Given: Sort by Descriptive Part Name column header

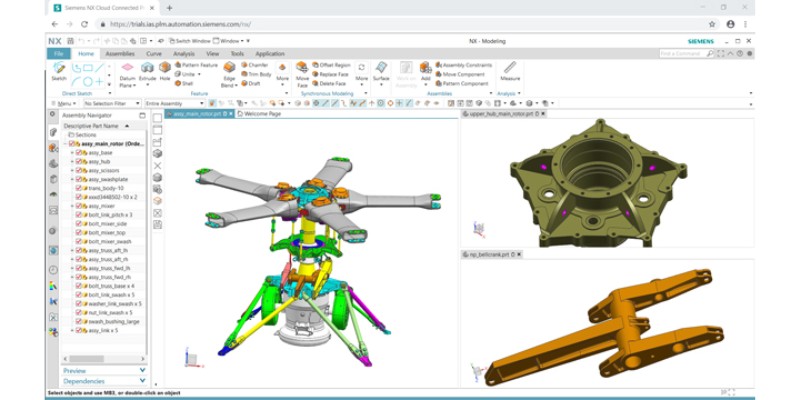Looking at the screenshot, I should coord(96,126).
